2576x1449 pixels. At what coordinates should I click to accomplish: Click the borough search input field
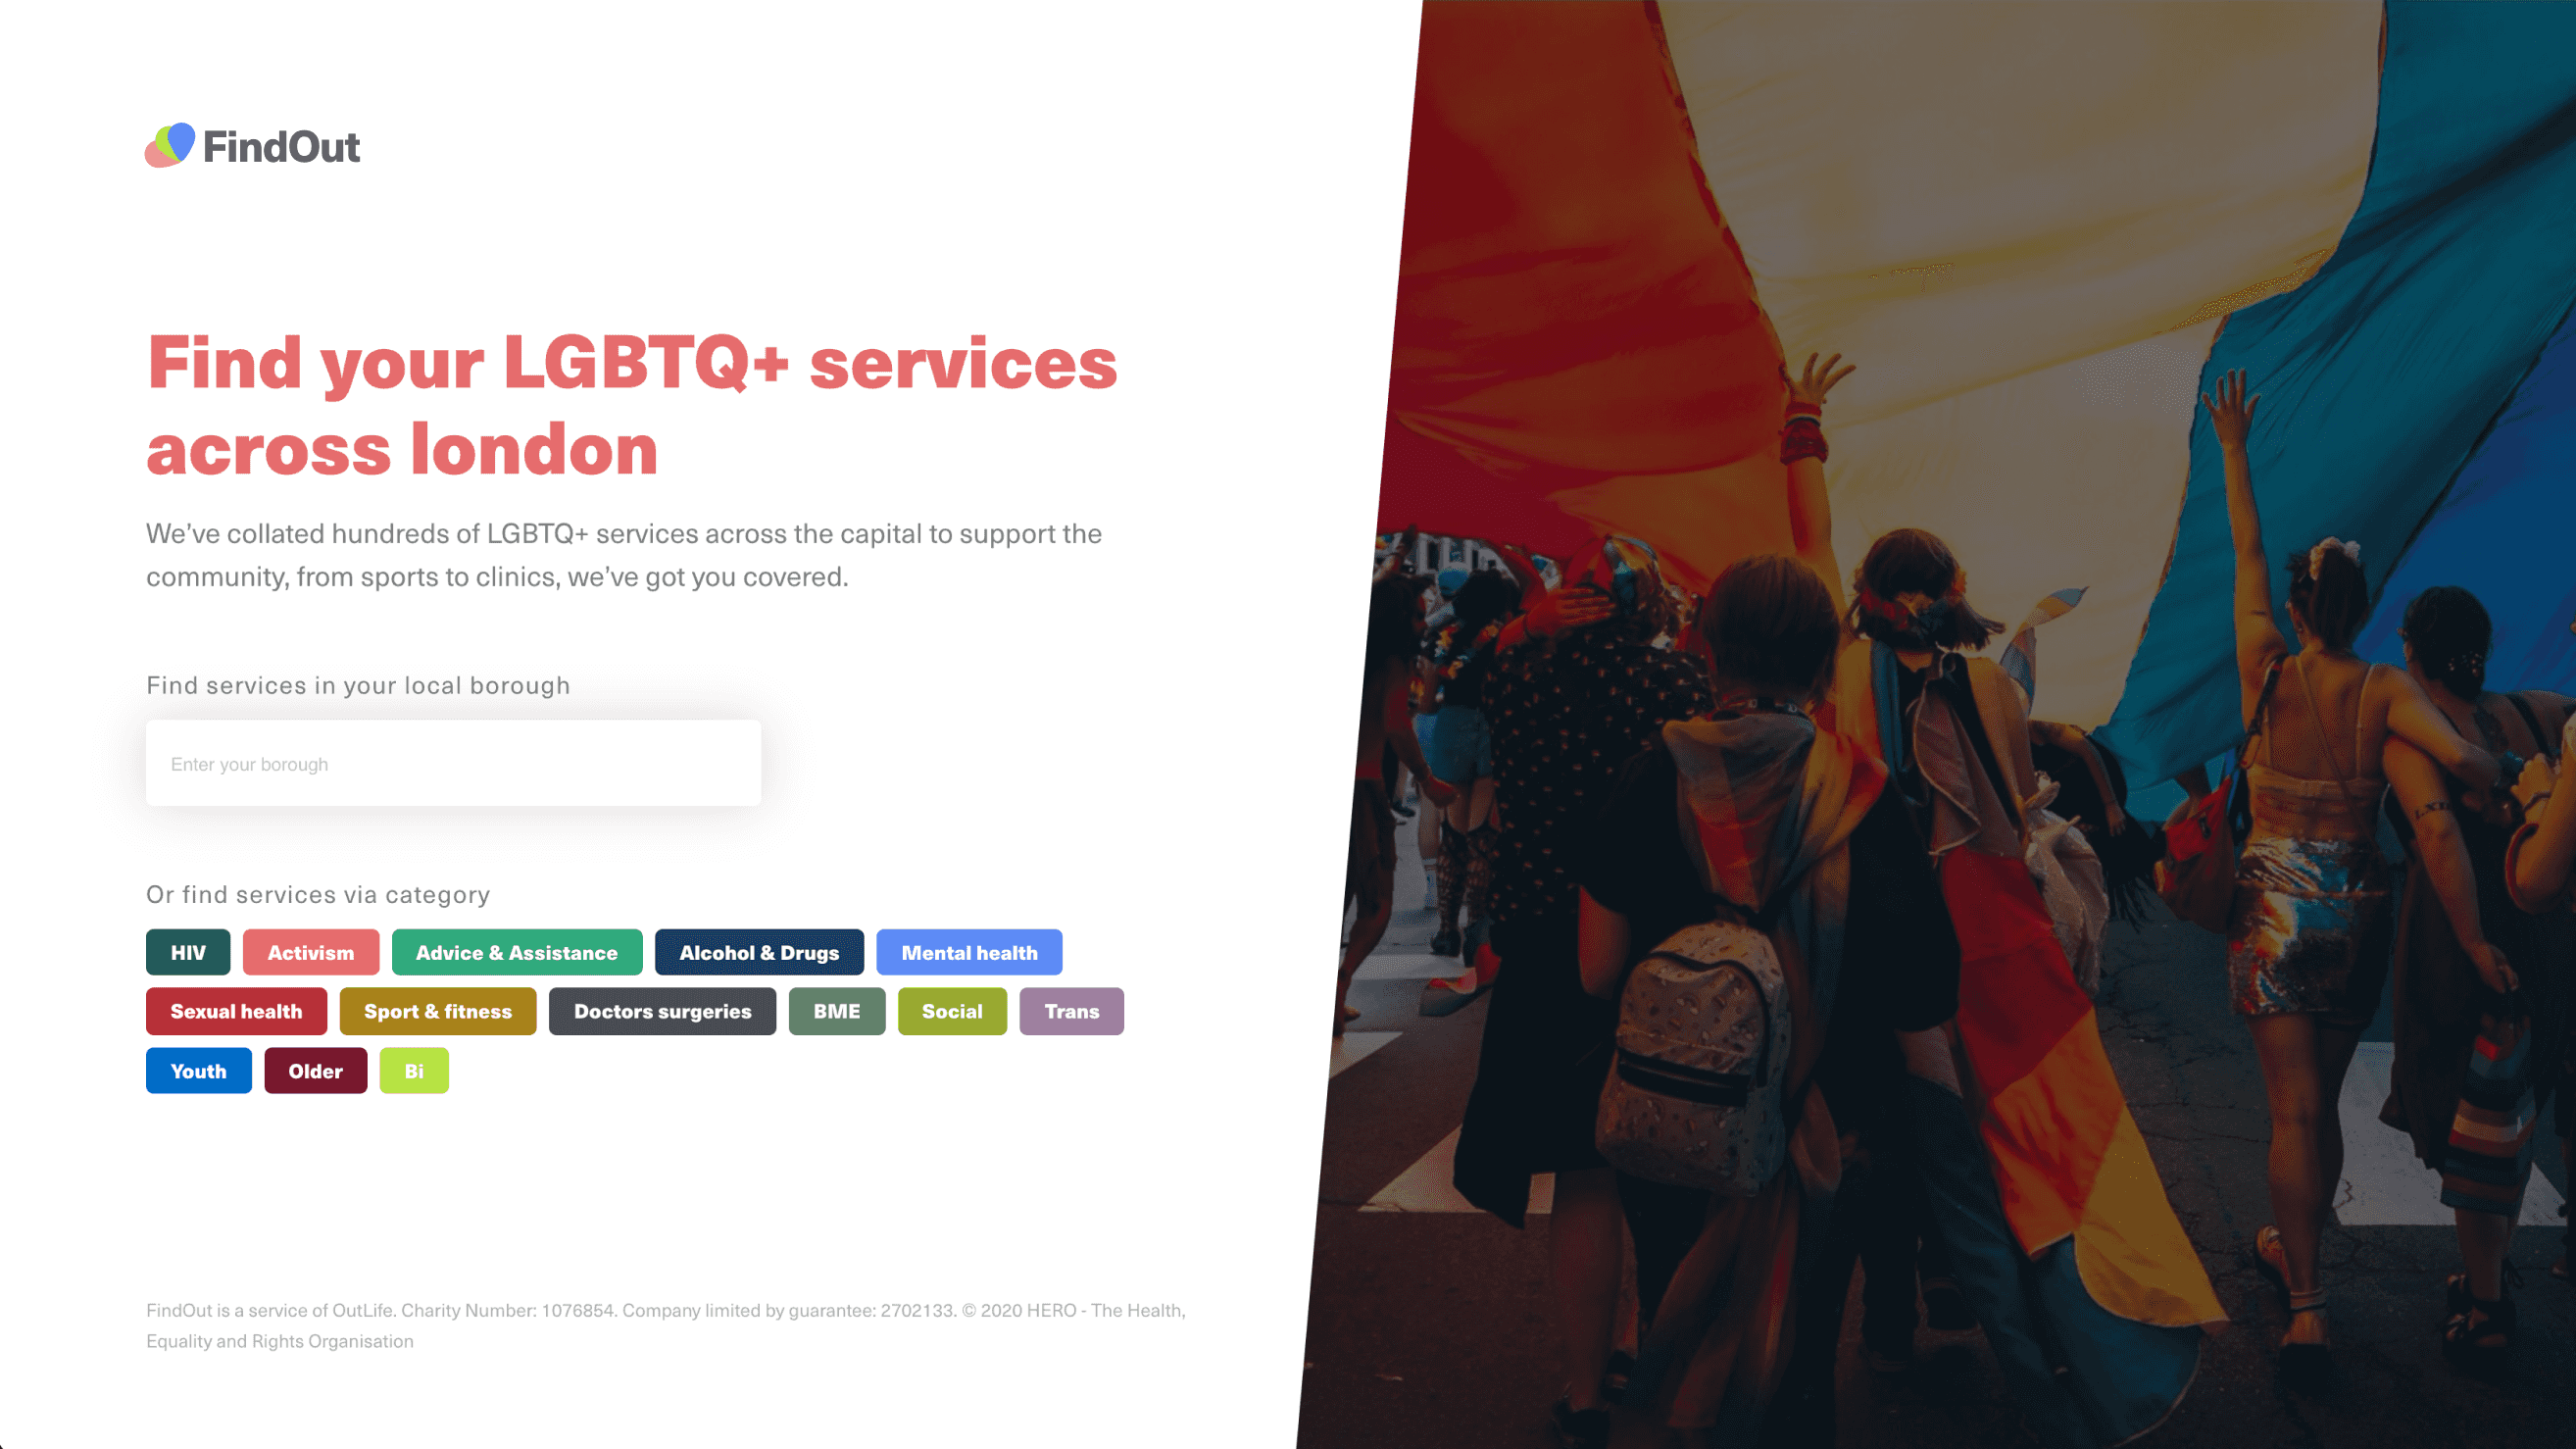click(x=453, y=765)
